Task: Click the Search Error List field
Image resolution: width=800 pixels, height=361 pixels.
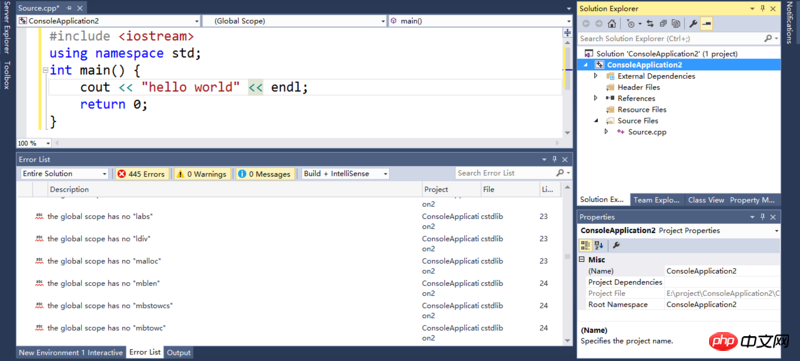Action: click(512, 173)
